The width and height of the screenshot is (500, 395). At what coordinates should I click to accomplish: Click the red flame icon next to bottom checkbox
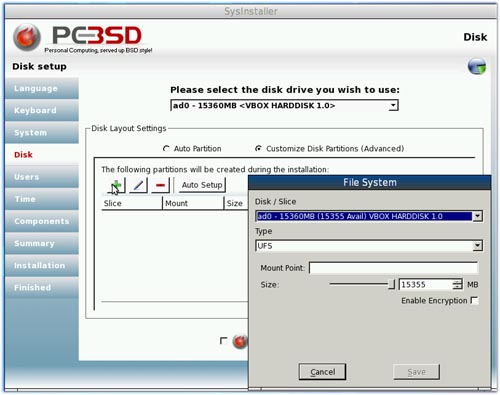coord(240,341)
